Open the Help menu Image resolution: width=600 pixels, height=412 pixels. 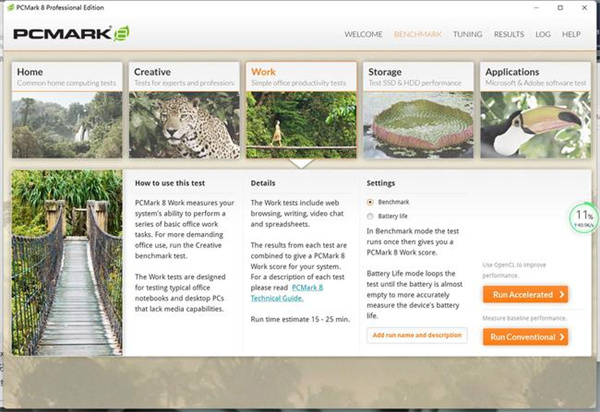(571, 34)
